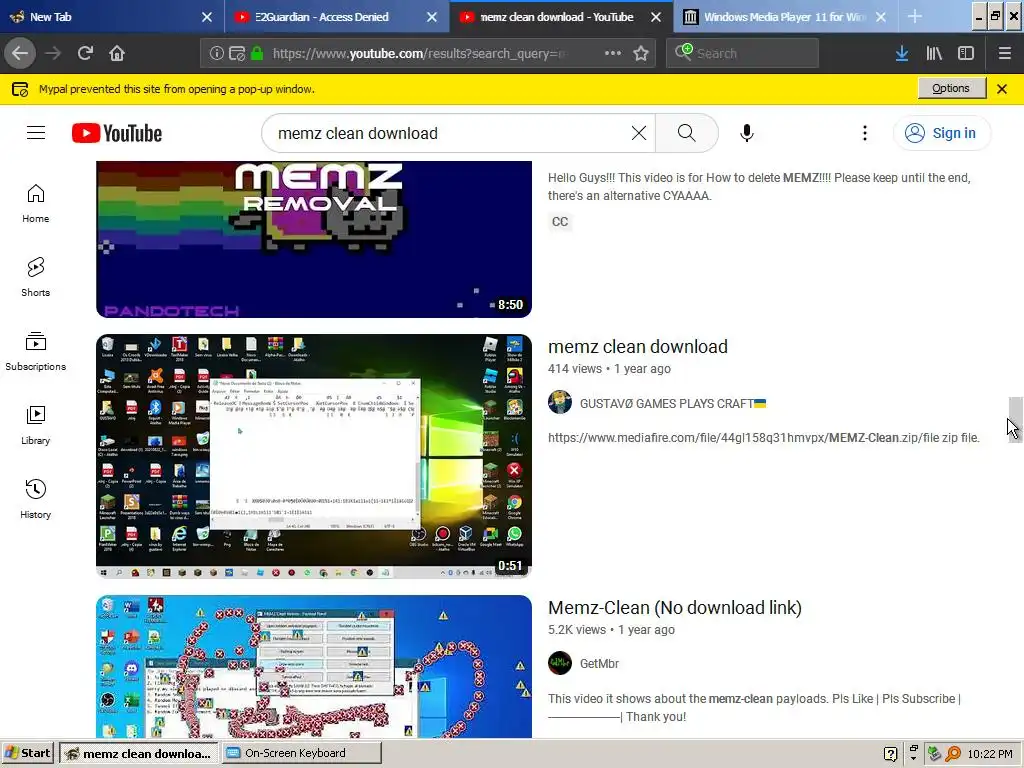Open Library in YouTube sidebar
This screenshot has width=1024, height=768.
(35, 425)
